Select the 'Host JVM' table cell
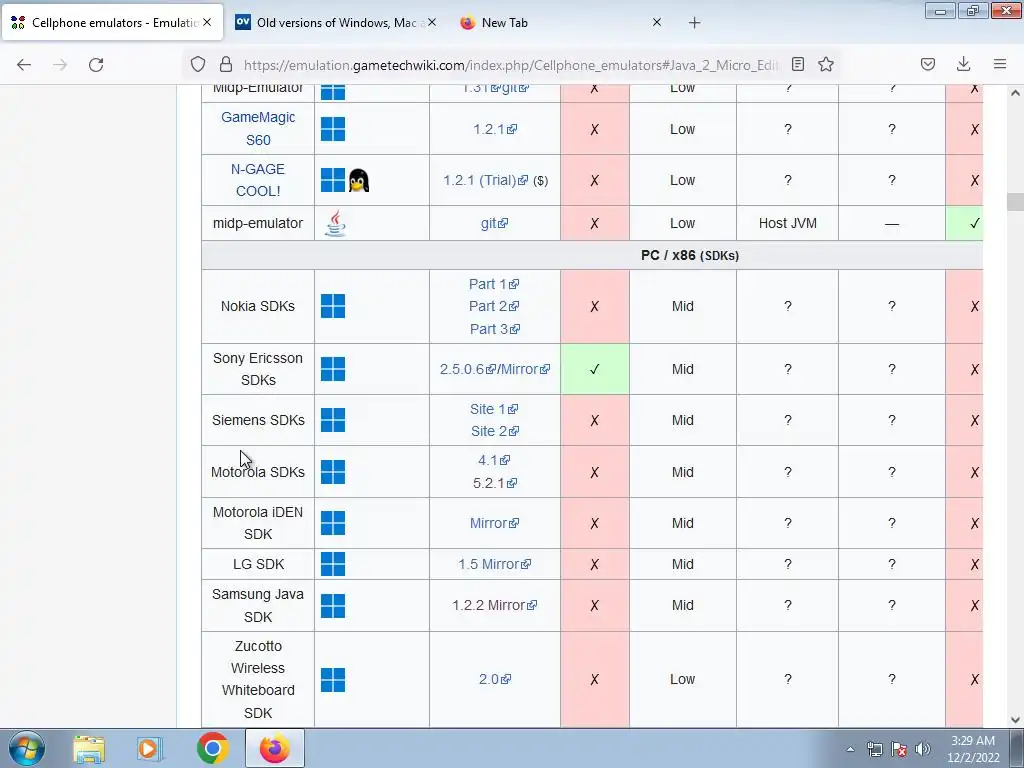Image resolution: width=1024 pixels, height=768 pixels. click(x=788, y=223)
